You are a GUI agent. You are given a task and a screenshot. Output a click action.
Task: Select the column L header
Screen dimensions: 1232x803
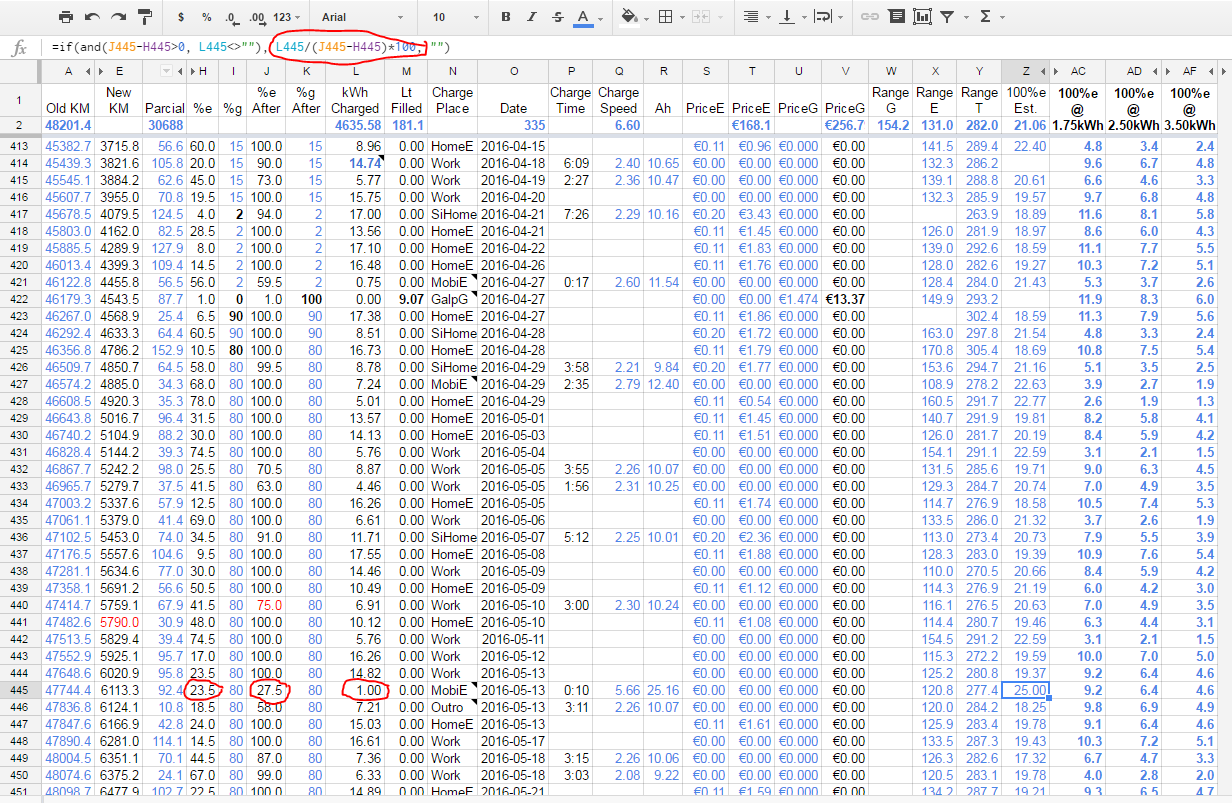pyautogui.click(x=355, y=71)
